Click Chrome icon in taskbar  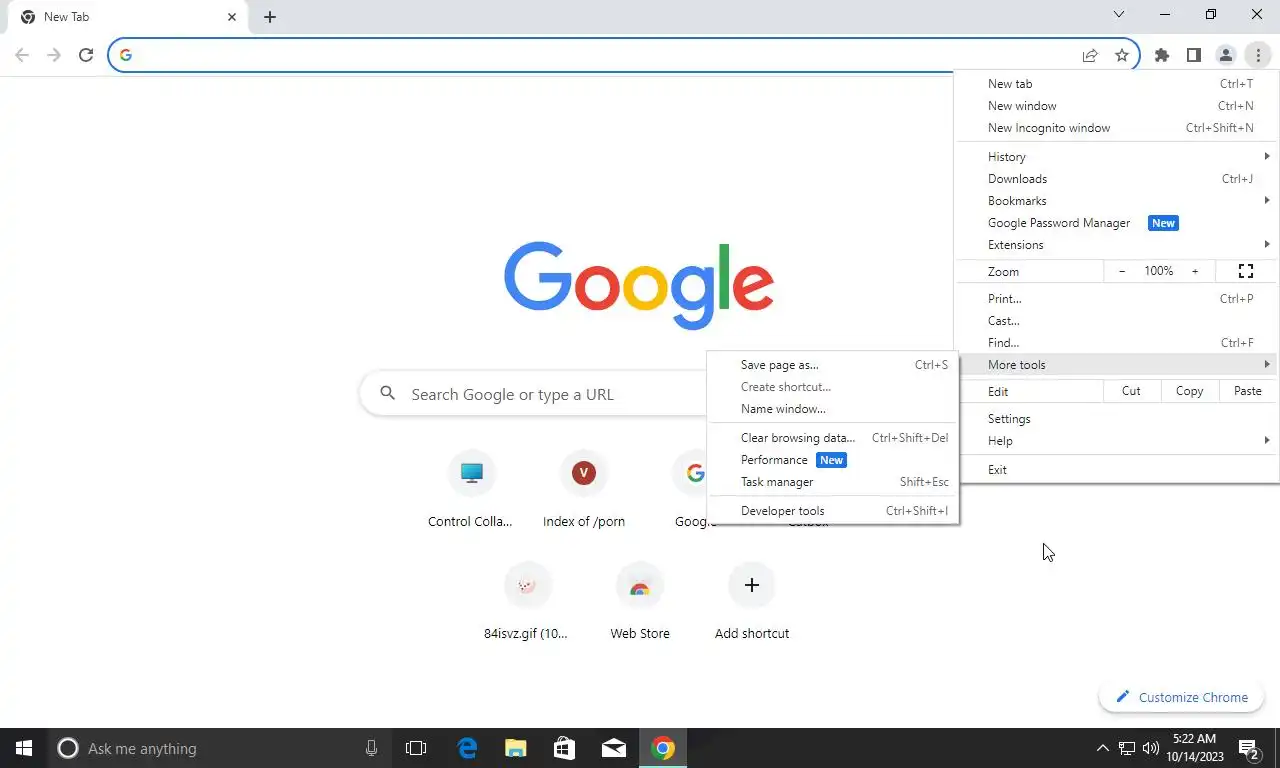(663, 748)
